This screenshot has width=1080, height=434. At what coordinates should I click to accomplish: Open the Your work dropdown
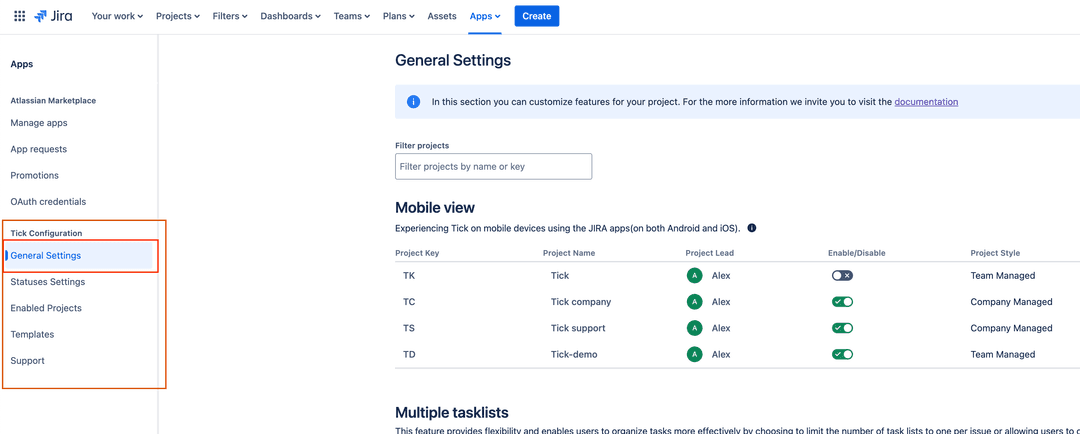[x=117, y=16]
